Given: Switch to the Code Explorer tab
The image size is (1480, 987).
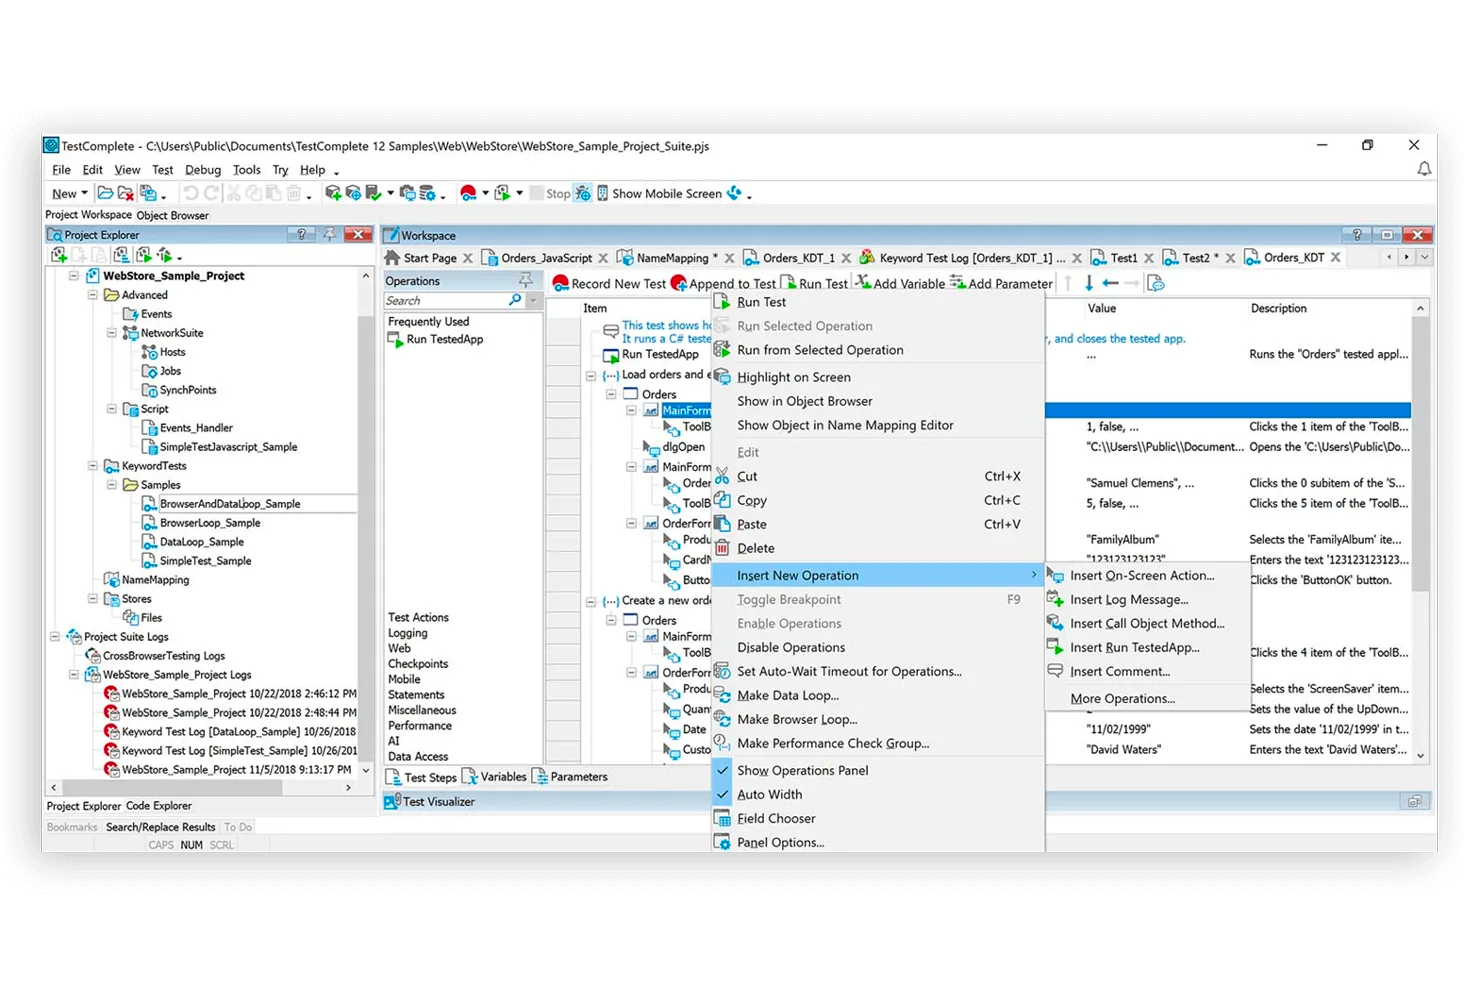Looking at the screenshot, I should (x=159, y=805).
